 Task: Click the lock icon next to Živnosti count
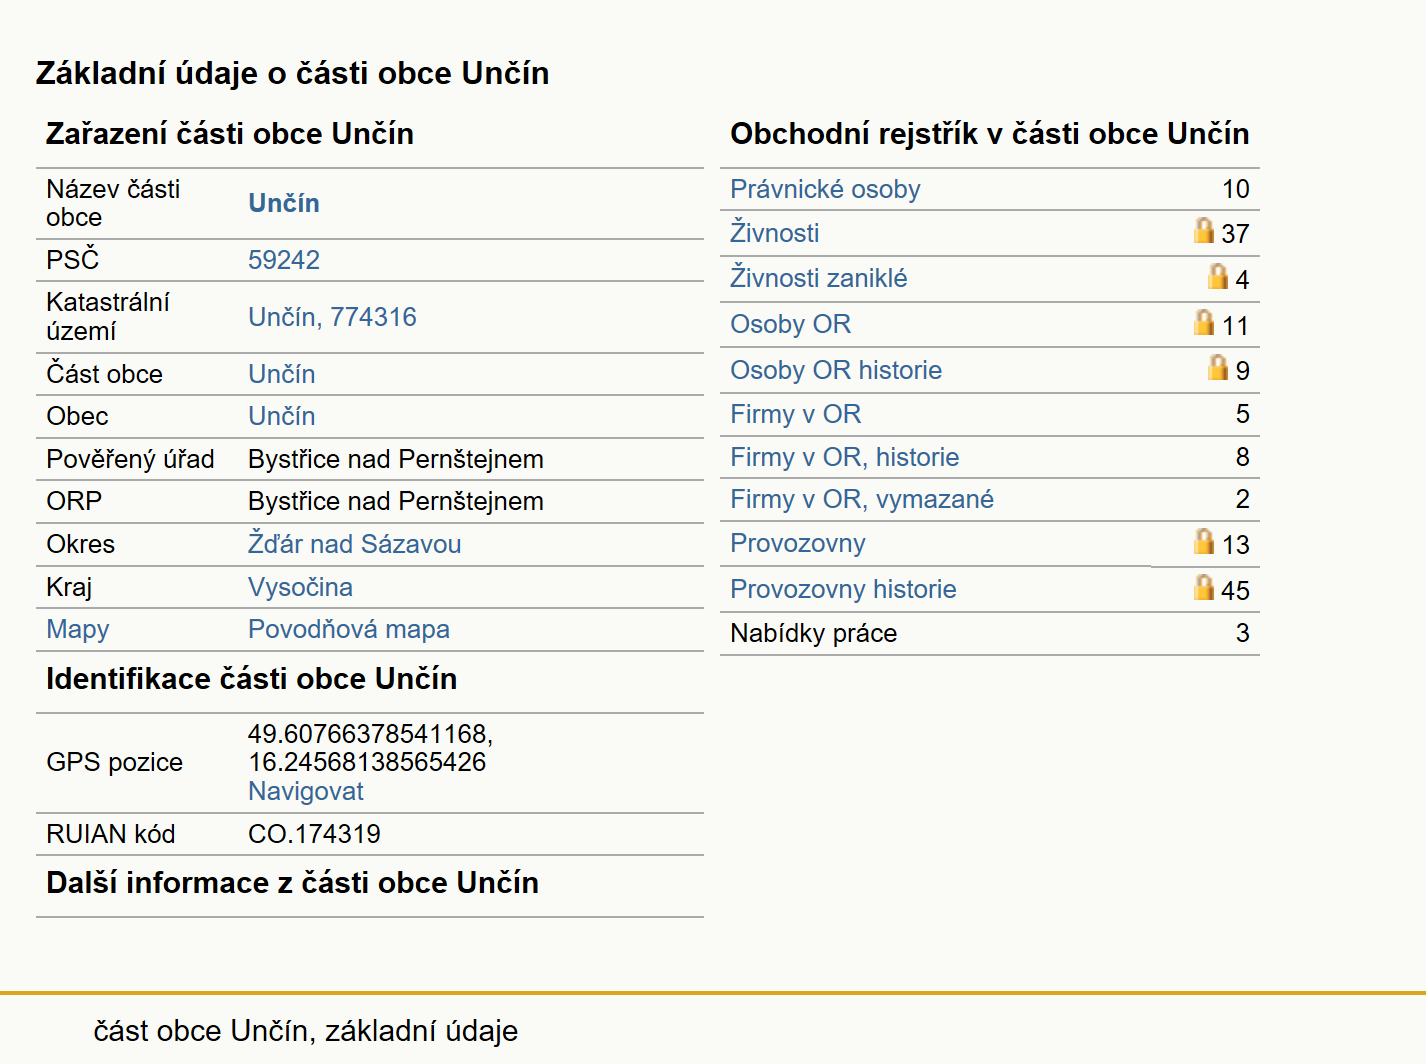click(1204, 231)
